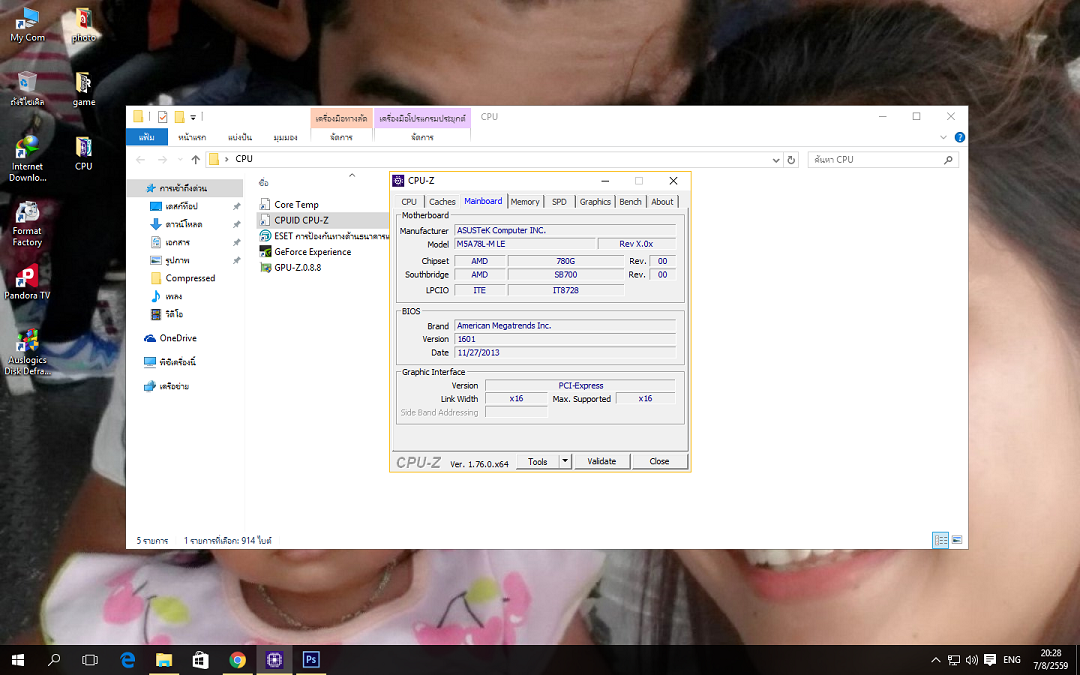Open Photoshop from the taskbar
1080x675 pixels.
coord(310,660)
